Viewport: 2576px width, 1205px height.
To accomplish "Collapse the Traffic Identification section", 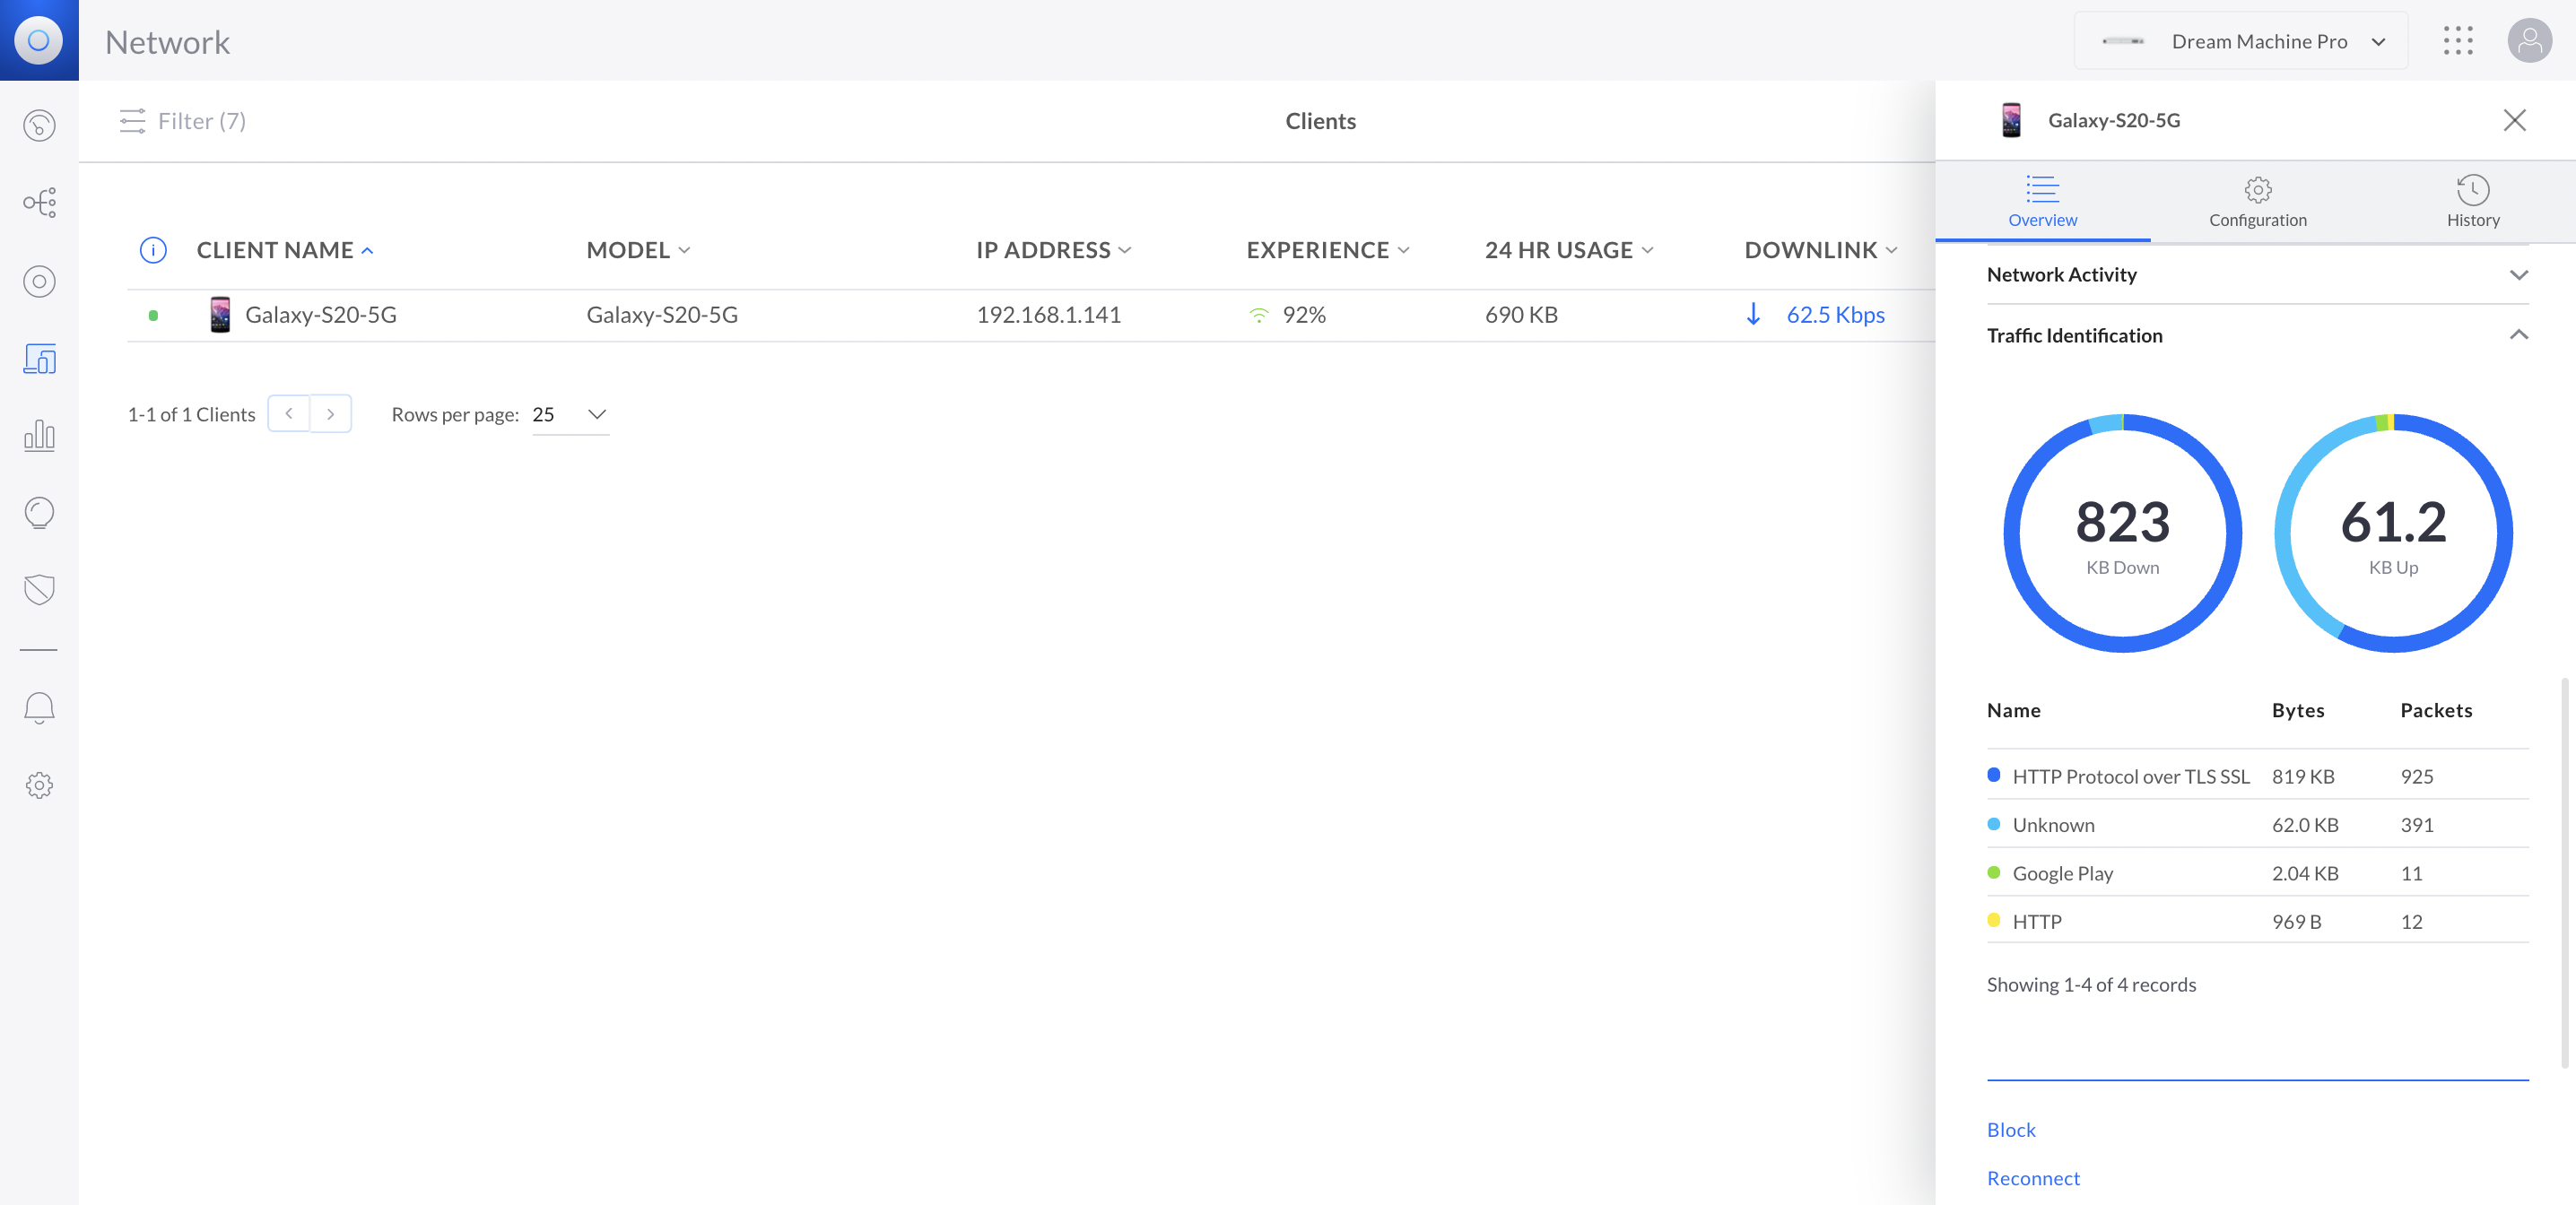I will [2257, 335].
